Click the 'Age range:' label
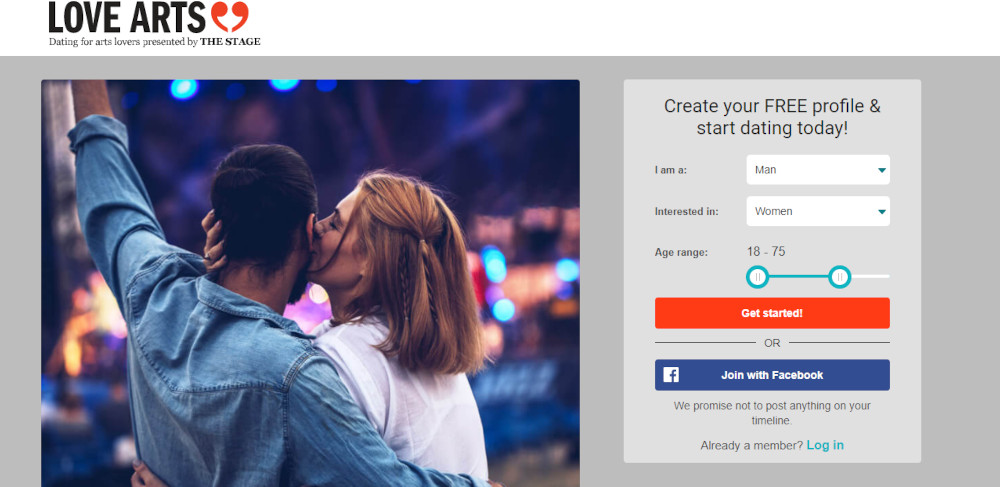 tap(681, 252)
